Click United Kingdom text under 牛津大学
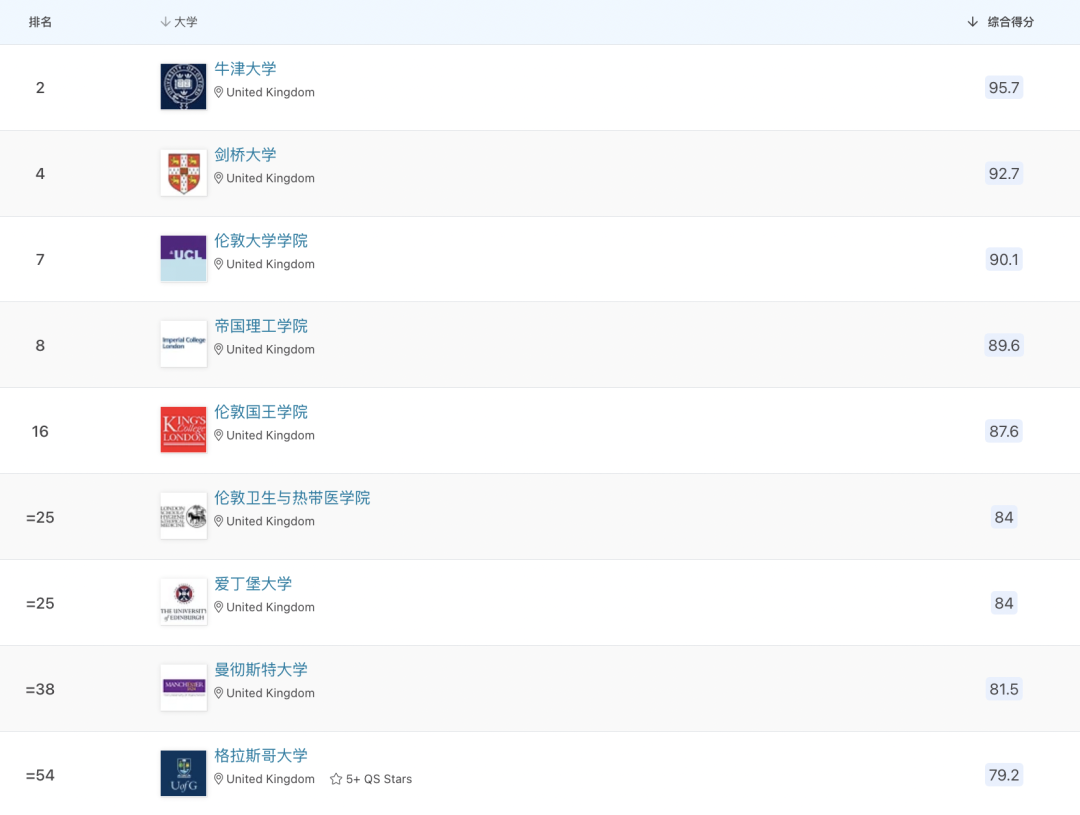The image size is (1080, 815). [270, 92]
